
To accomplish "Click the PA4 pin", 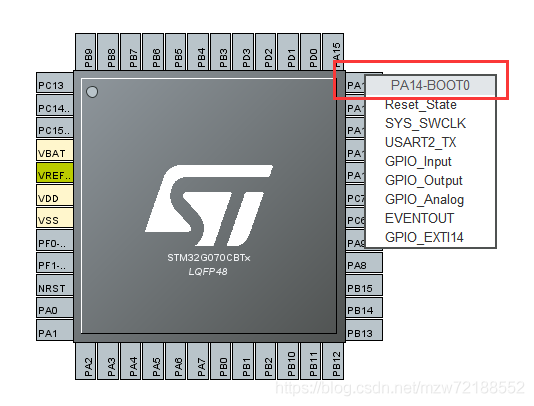I will pyautogui.click(x=131, y=361).
